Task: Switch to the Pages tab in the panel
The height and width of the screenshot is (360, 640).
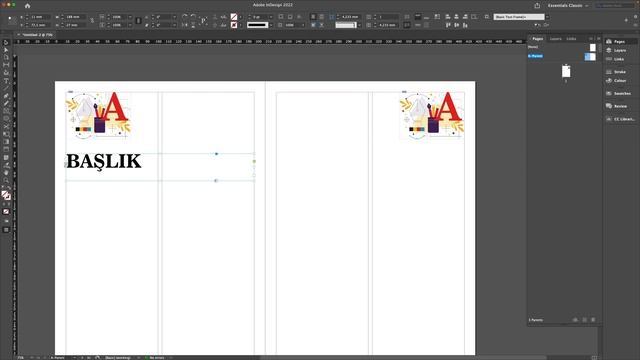Action: [x=538, y=39]
